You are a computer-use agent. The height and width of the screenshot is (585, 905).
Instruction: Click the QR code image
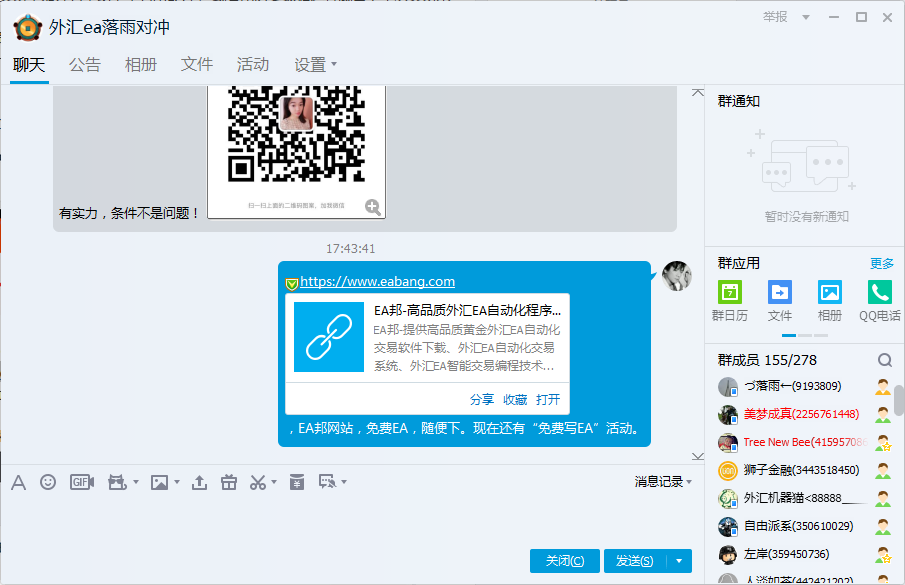coord(296,151)
